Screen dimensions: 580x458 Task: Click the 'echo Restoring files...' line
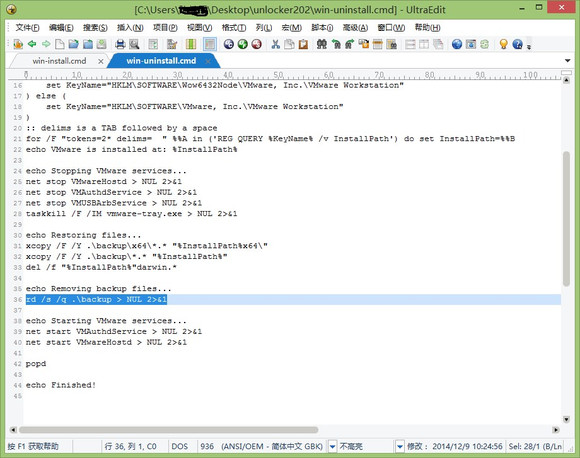point(83,235)
